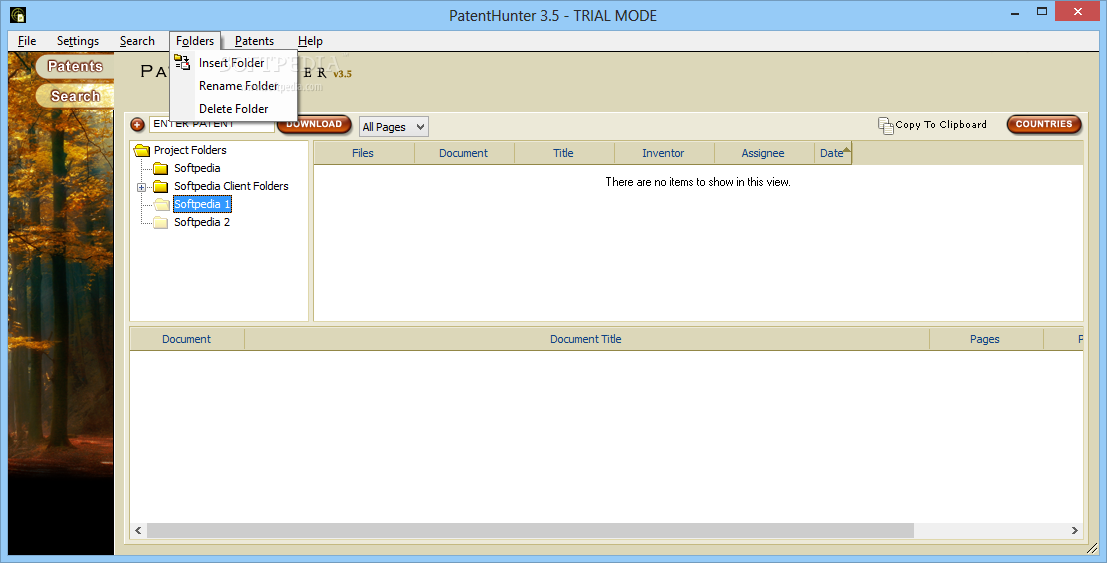Click the folder icon of Softpedia 2
Viewport: 1107px width, 563px height.
pyautogui.click(x=161, y=222)
